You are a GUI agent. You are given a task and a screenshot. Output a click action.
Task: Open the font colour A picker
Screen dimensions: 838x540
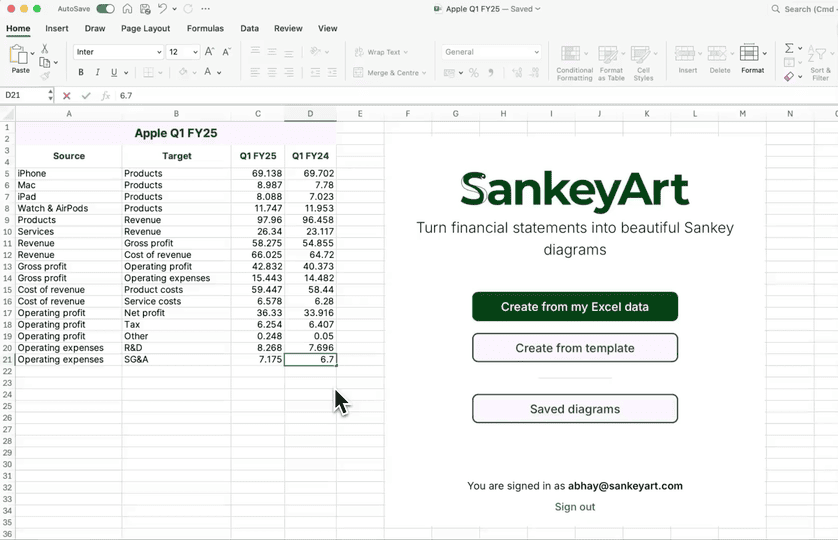pos(207,73)
